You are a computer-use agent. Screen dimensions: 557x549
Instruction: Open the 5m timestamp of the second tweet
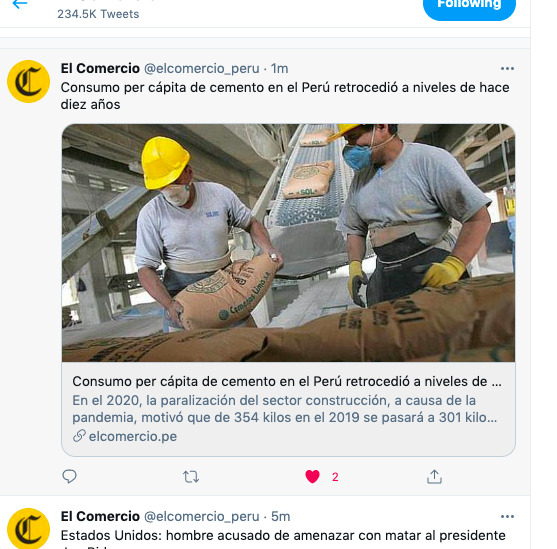pos(281,516)
